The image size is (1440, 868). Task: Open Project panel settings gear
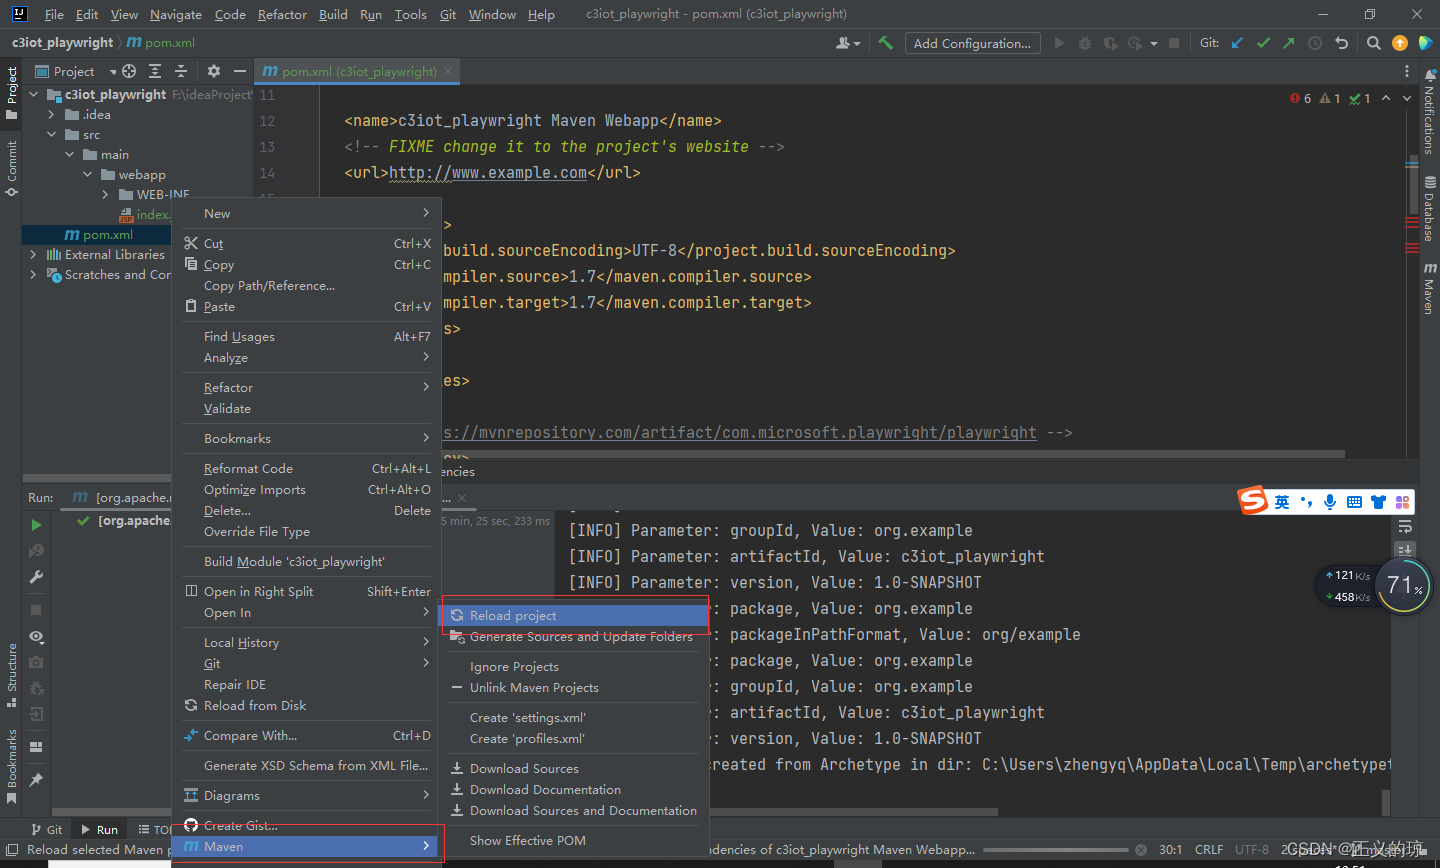pos(213,71)
